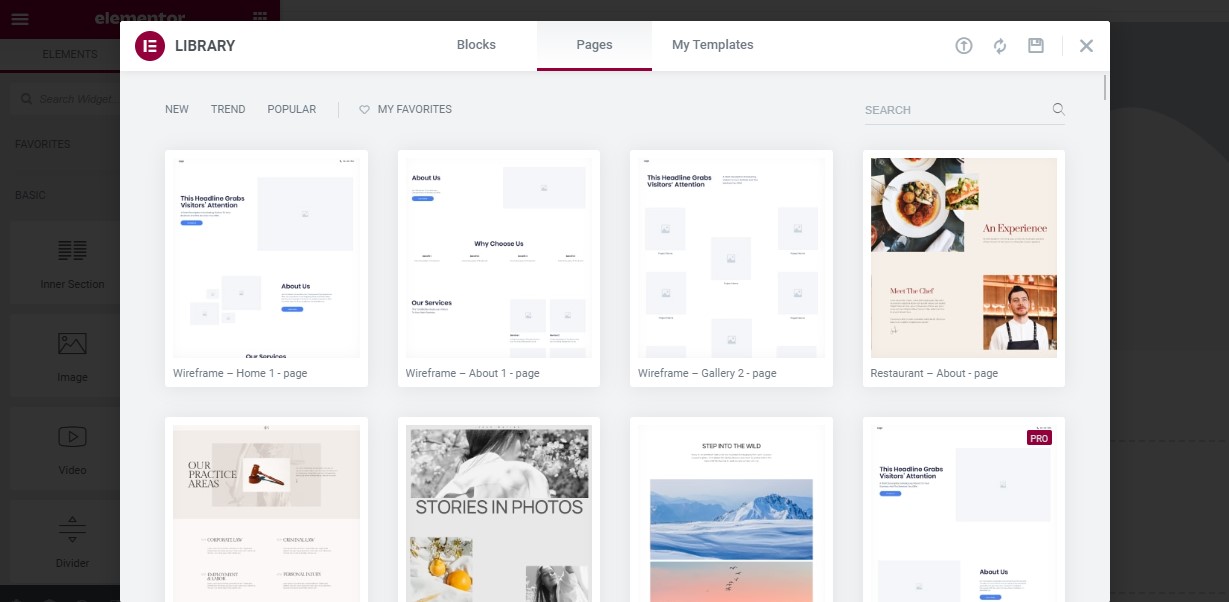Select the Video widget in Elementor panel

[x=72, y=449]
